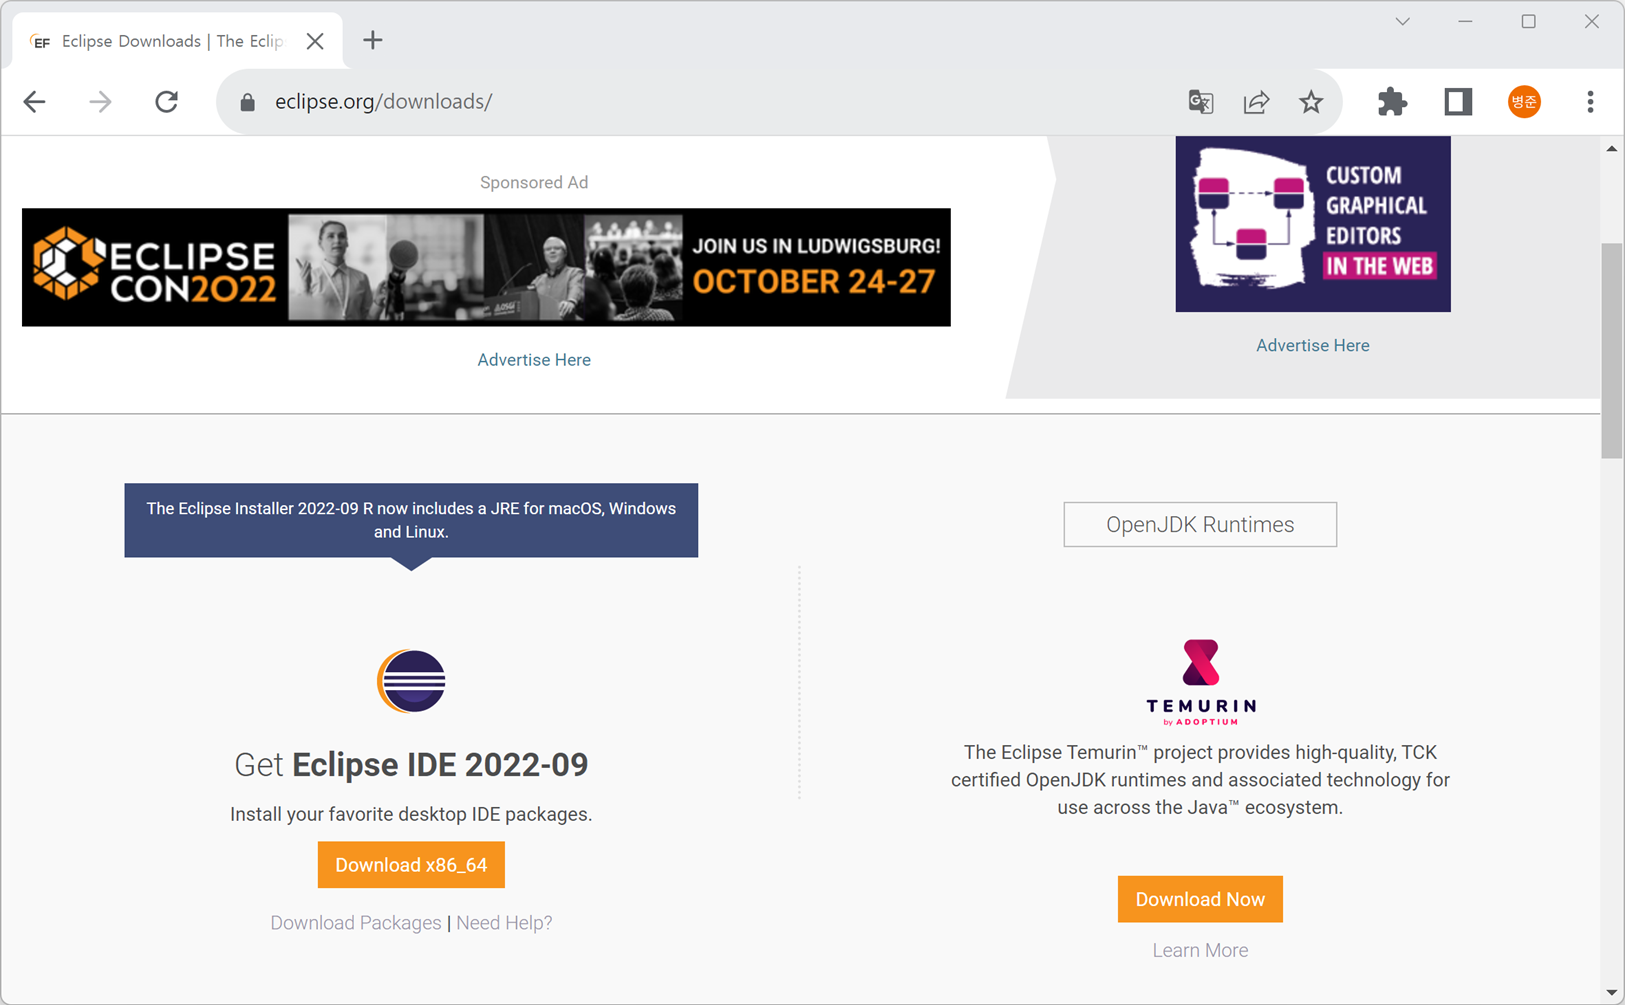Expand the tab search chevron
Screen dimensions: 1625x1005
click(1403, 22)
